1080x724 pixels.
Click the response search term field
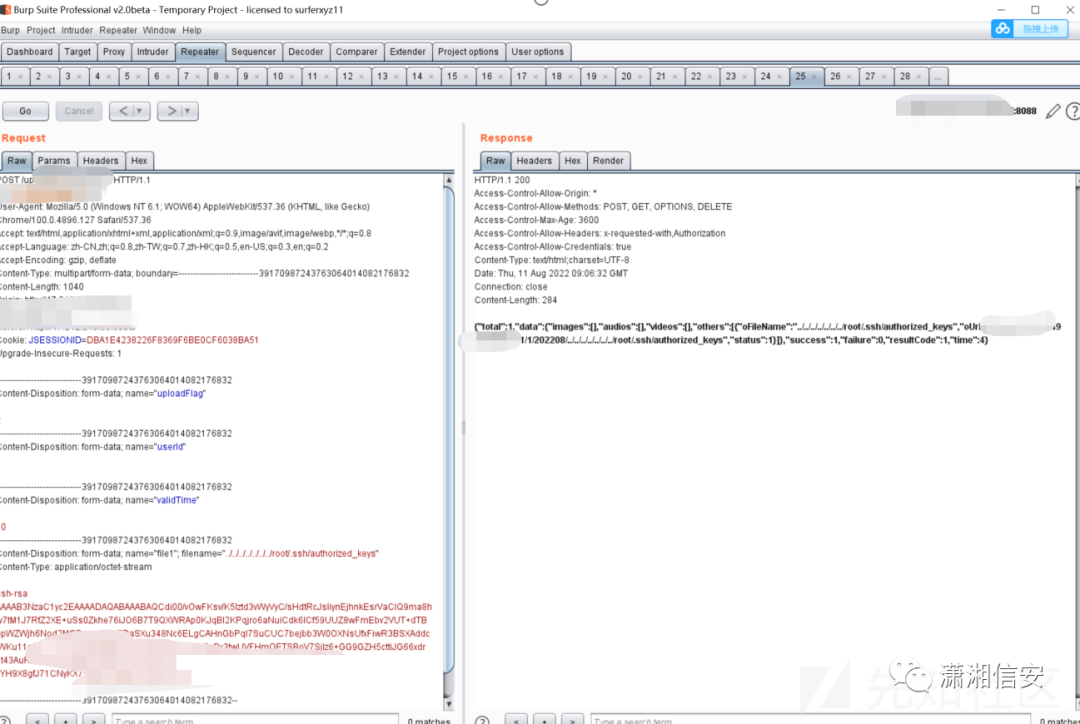810,720
